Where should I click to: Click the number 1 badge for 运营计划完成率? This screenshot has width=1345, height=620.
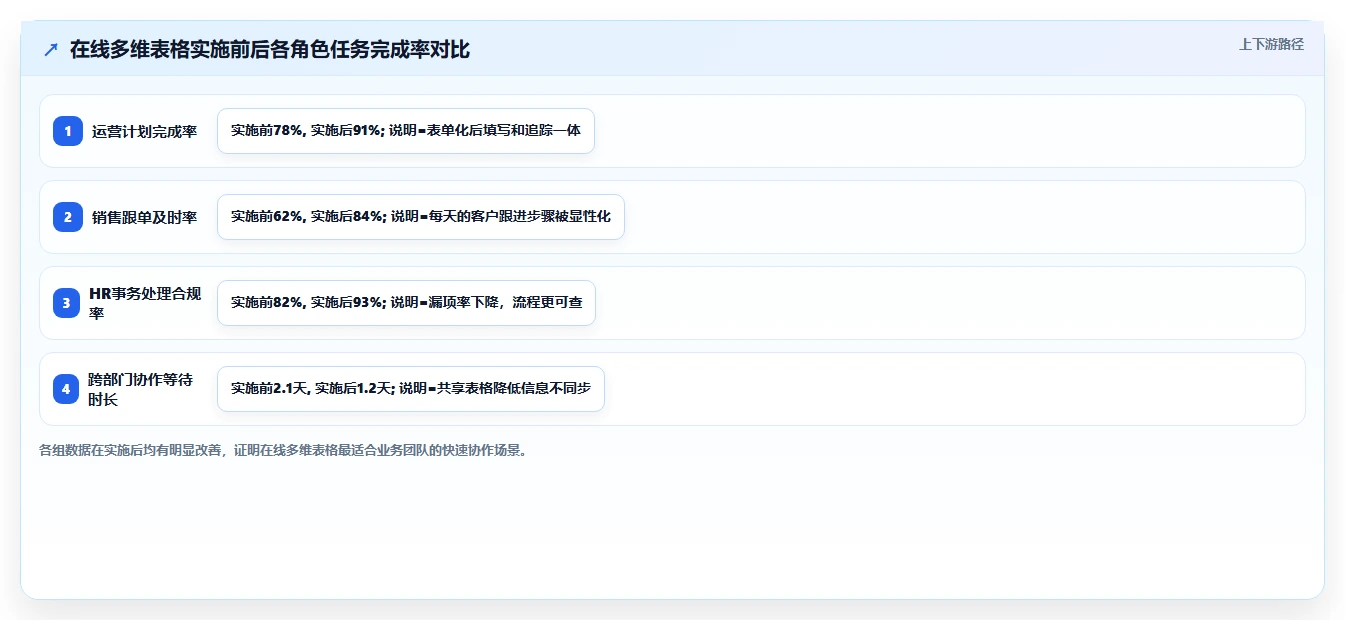(68, 131)
